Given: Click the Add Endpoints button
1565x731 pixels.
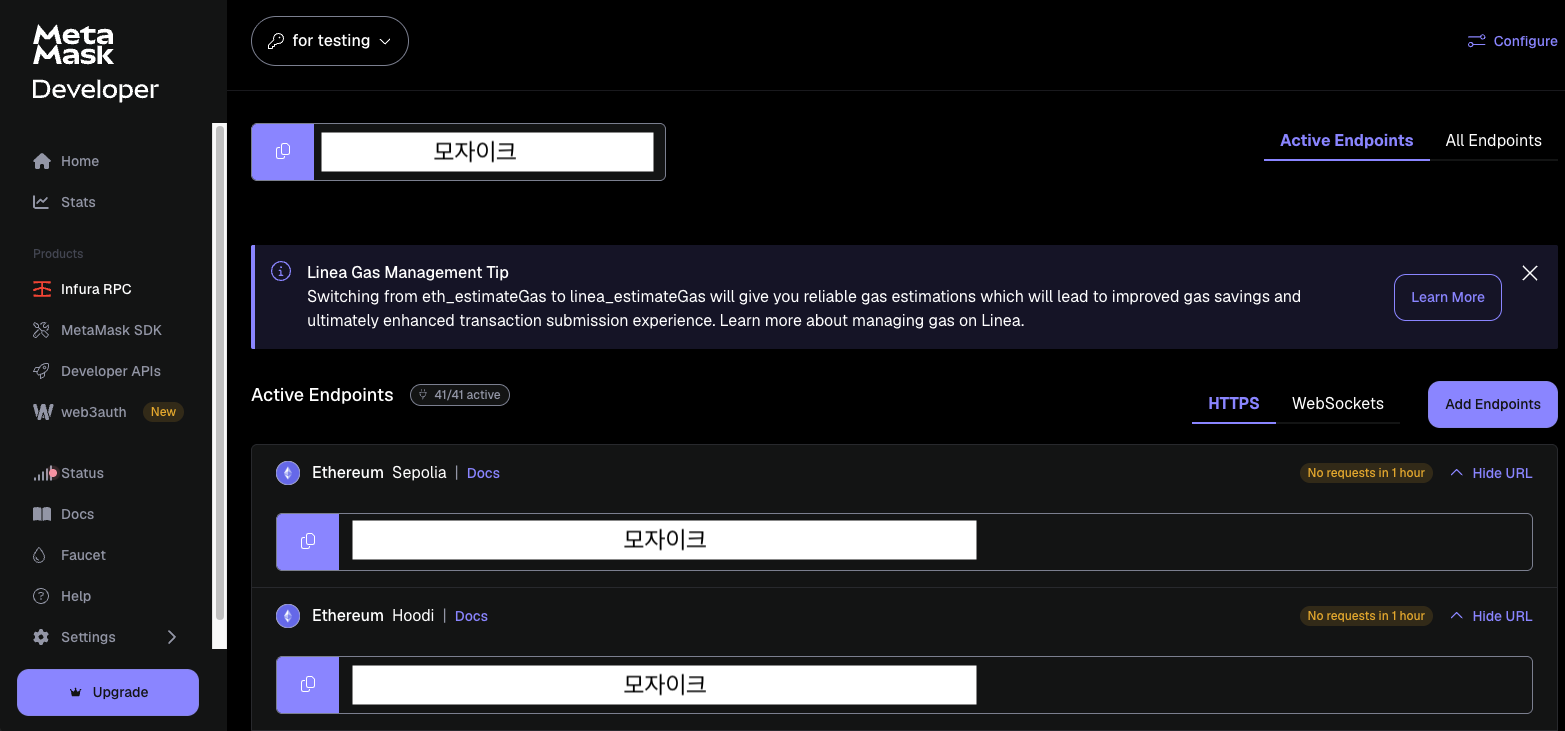Looking at the screenshot, I should click(x=1492, y=404).
